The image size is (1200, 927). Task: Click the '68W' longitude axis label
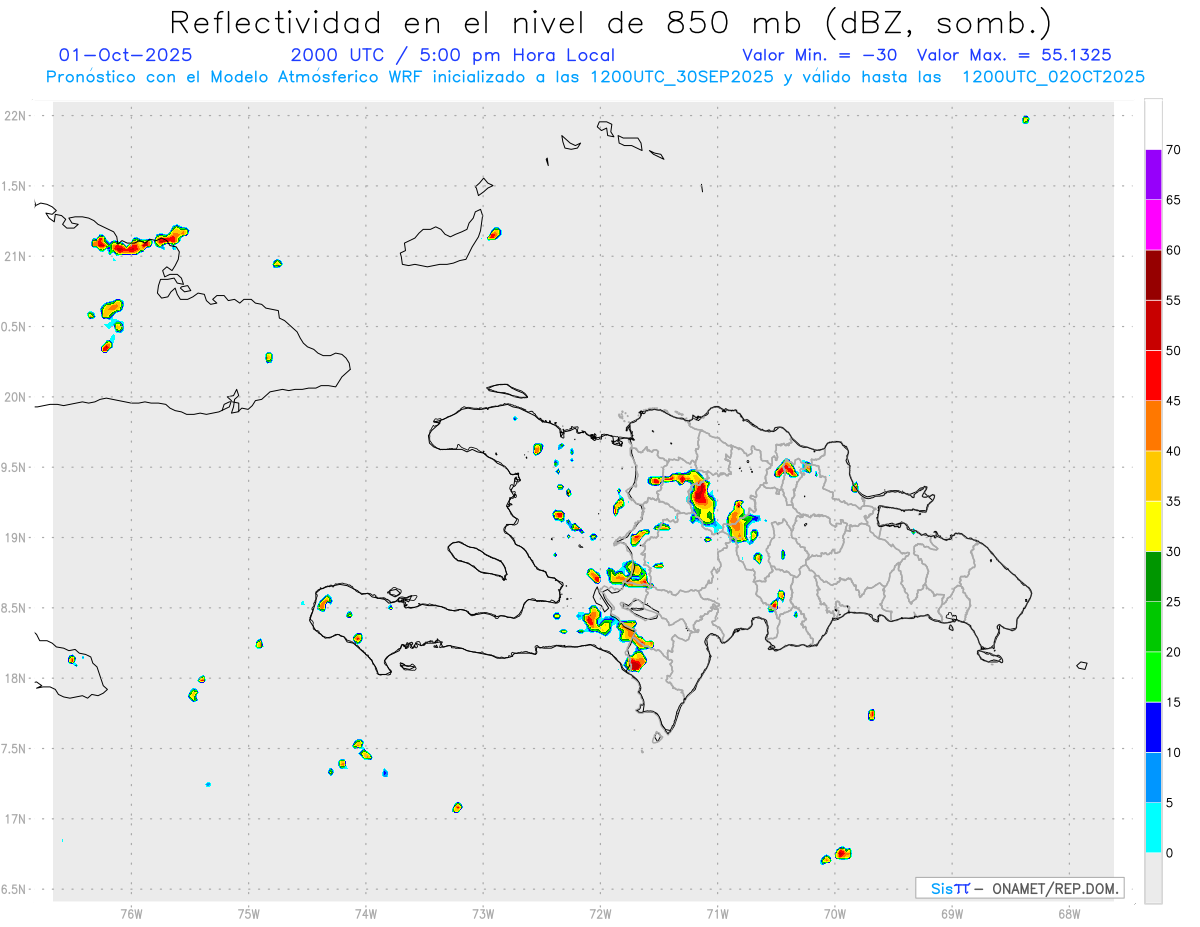click(x=1069, y=913)
